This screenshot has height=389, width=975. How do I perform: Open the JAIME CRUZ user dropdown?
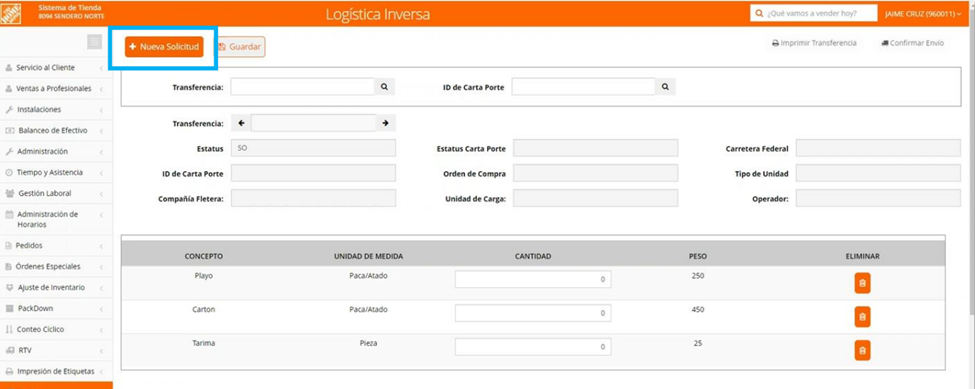pyautogui.click(x=923, y=14)
